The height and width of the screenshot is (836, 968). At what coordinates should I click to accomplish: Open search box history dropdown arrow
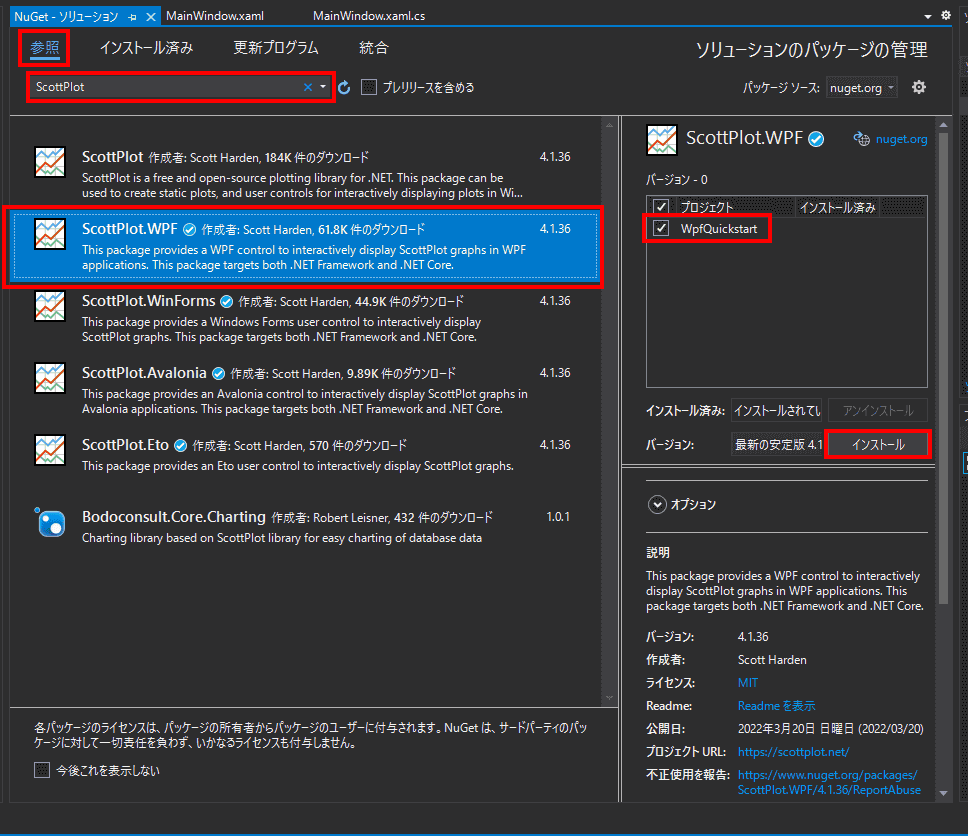[323, 87]
